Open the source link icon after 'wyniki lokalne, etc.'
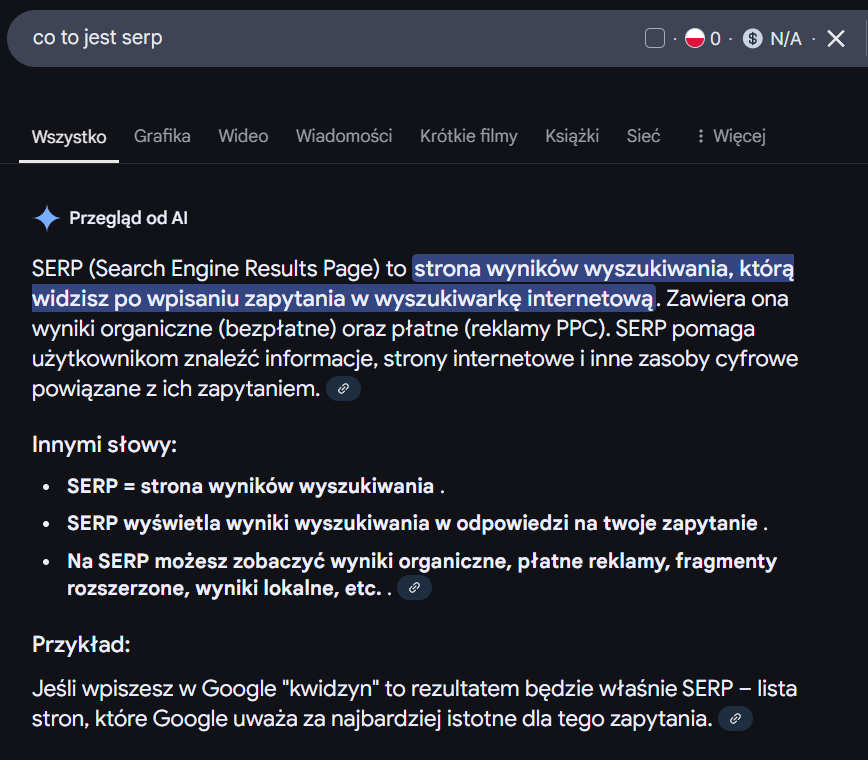The image size is (868, 760). click(414, 588)
